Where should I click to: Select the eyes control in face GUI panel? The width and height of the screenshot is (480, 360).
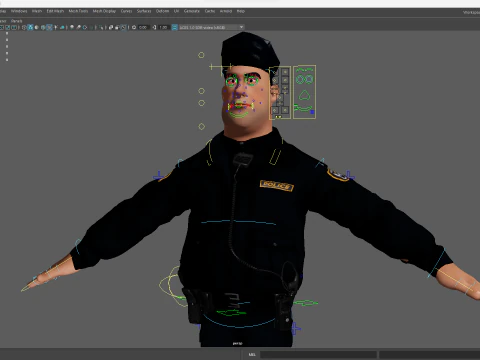click(304, 79)
